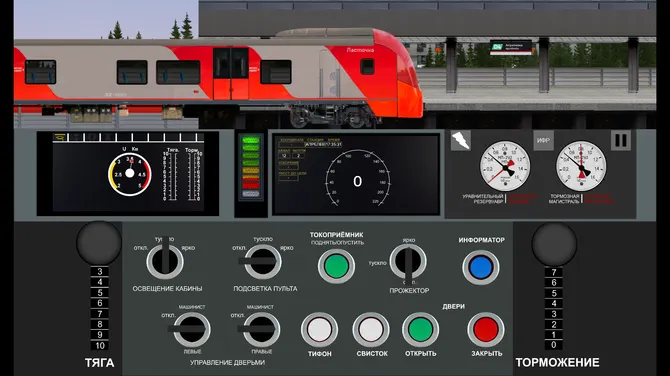Activate the blue ИНФОРМАТОР button
Image resolution: width=670 pixels, height=376 pixels.
click(481, 267)
